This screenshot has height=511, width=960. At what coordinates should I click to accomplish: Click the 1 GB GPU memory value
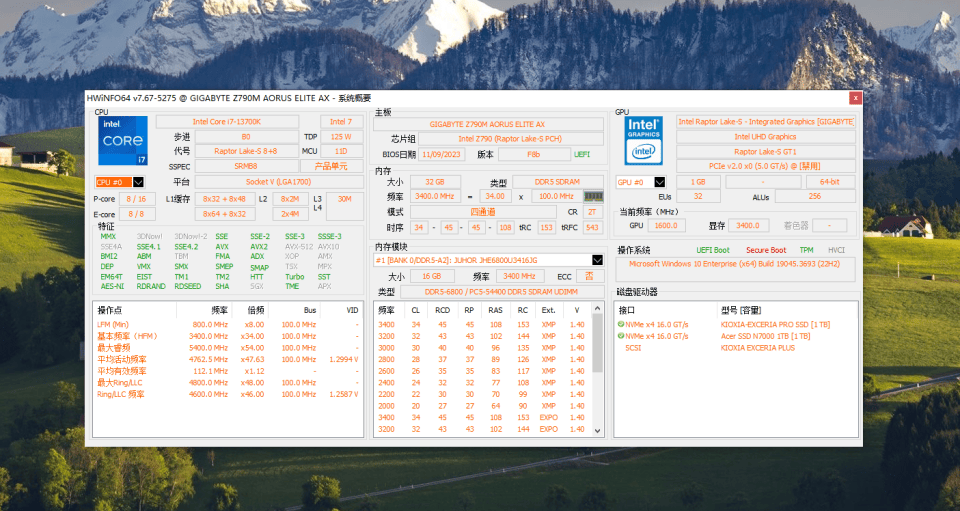[x=698, y=182]
